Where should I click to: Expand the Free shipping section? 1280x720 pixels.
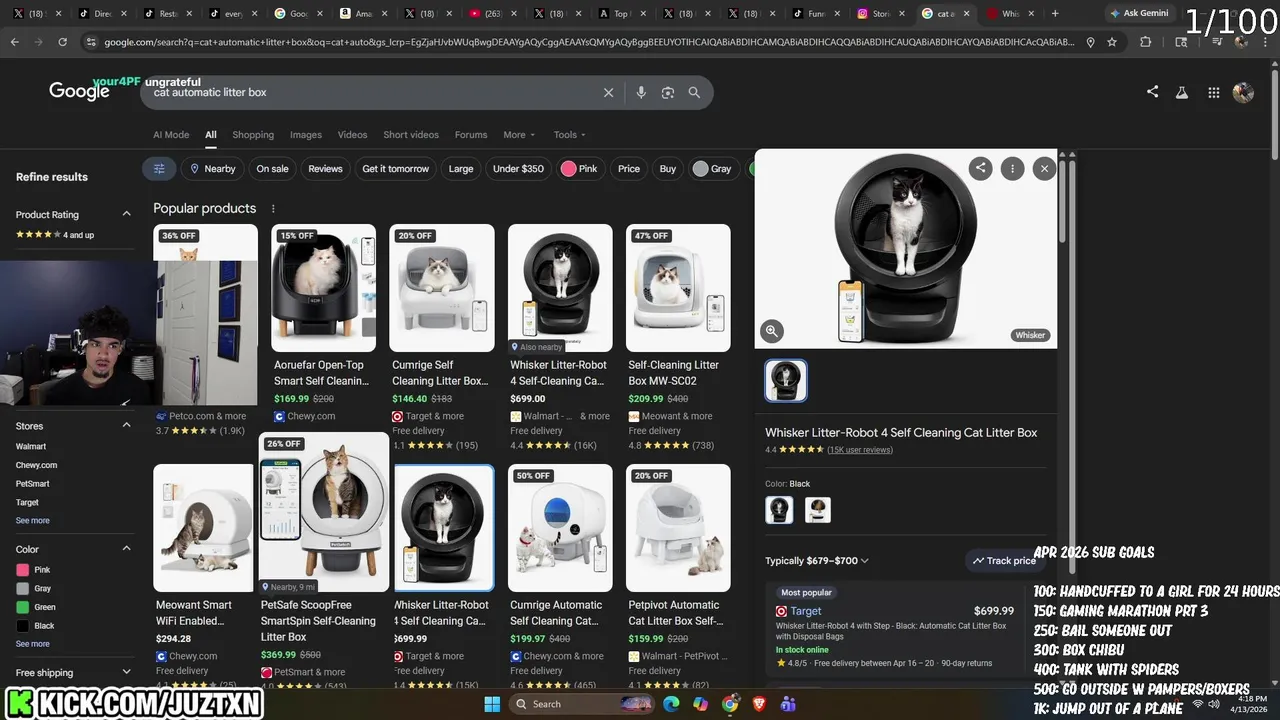coord(126,673)
